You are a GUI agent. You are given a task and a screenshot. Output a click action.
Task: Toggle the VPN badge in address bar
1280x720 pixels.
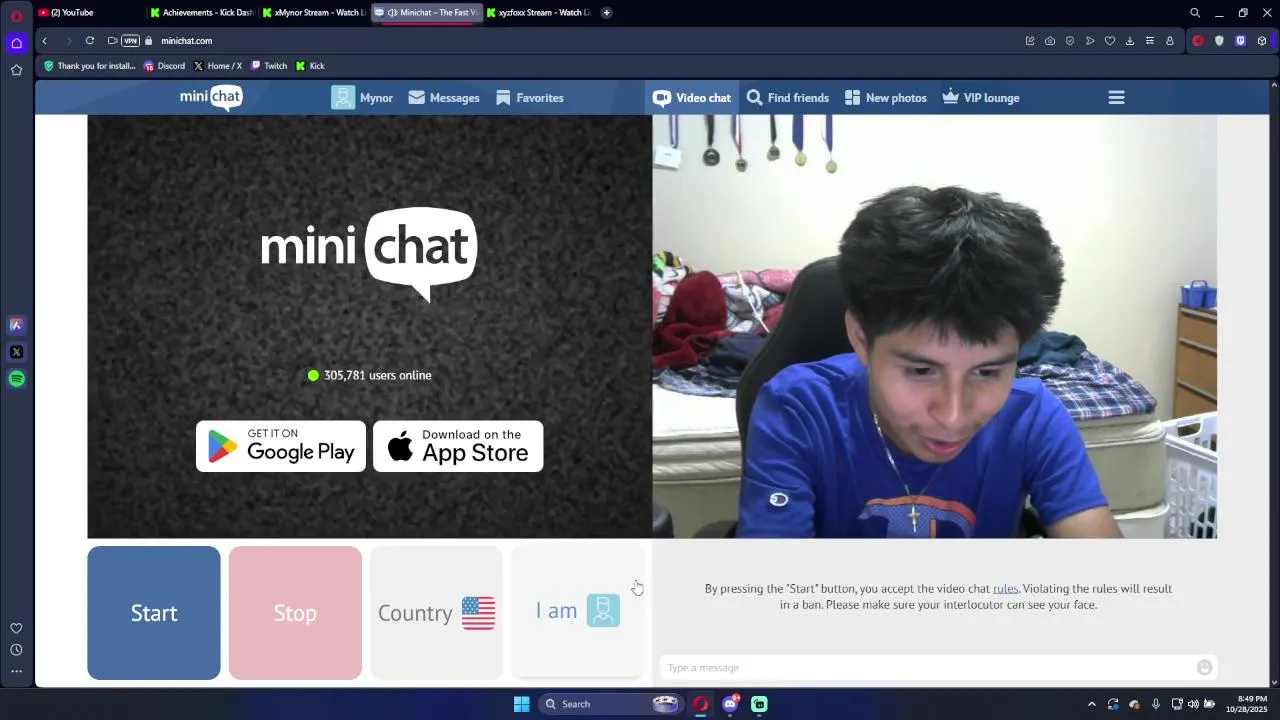pos(130,41)
